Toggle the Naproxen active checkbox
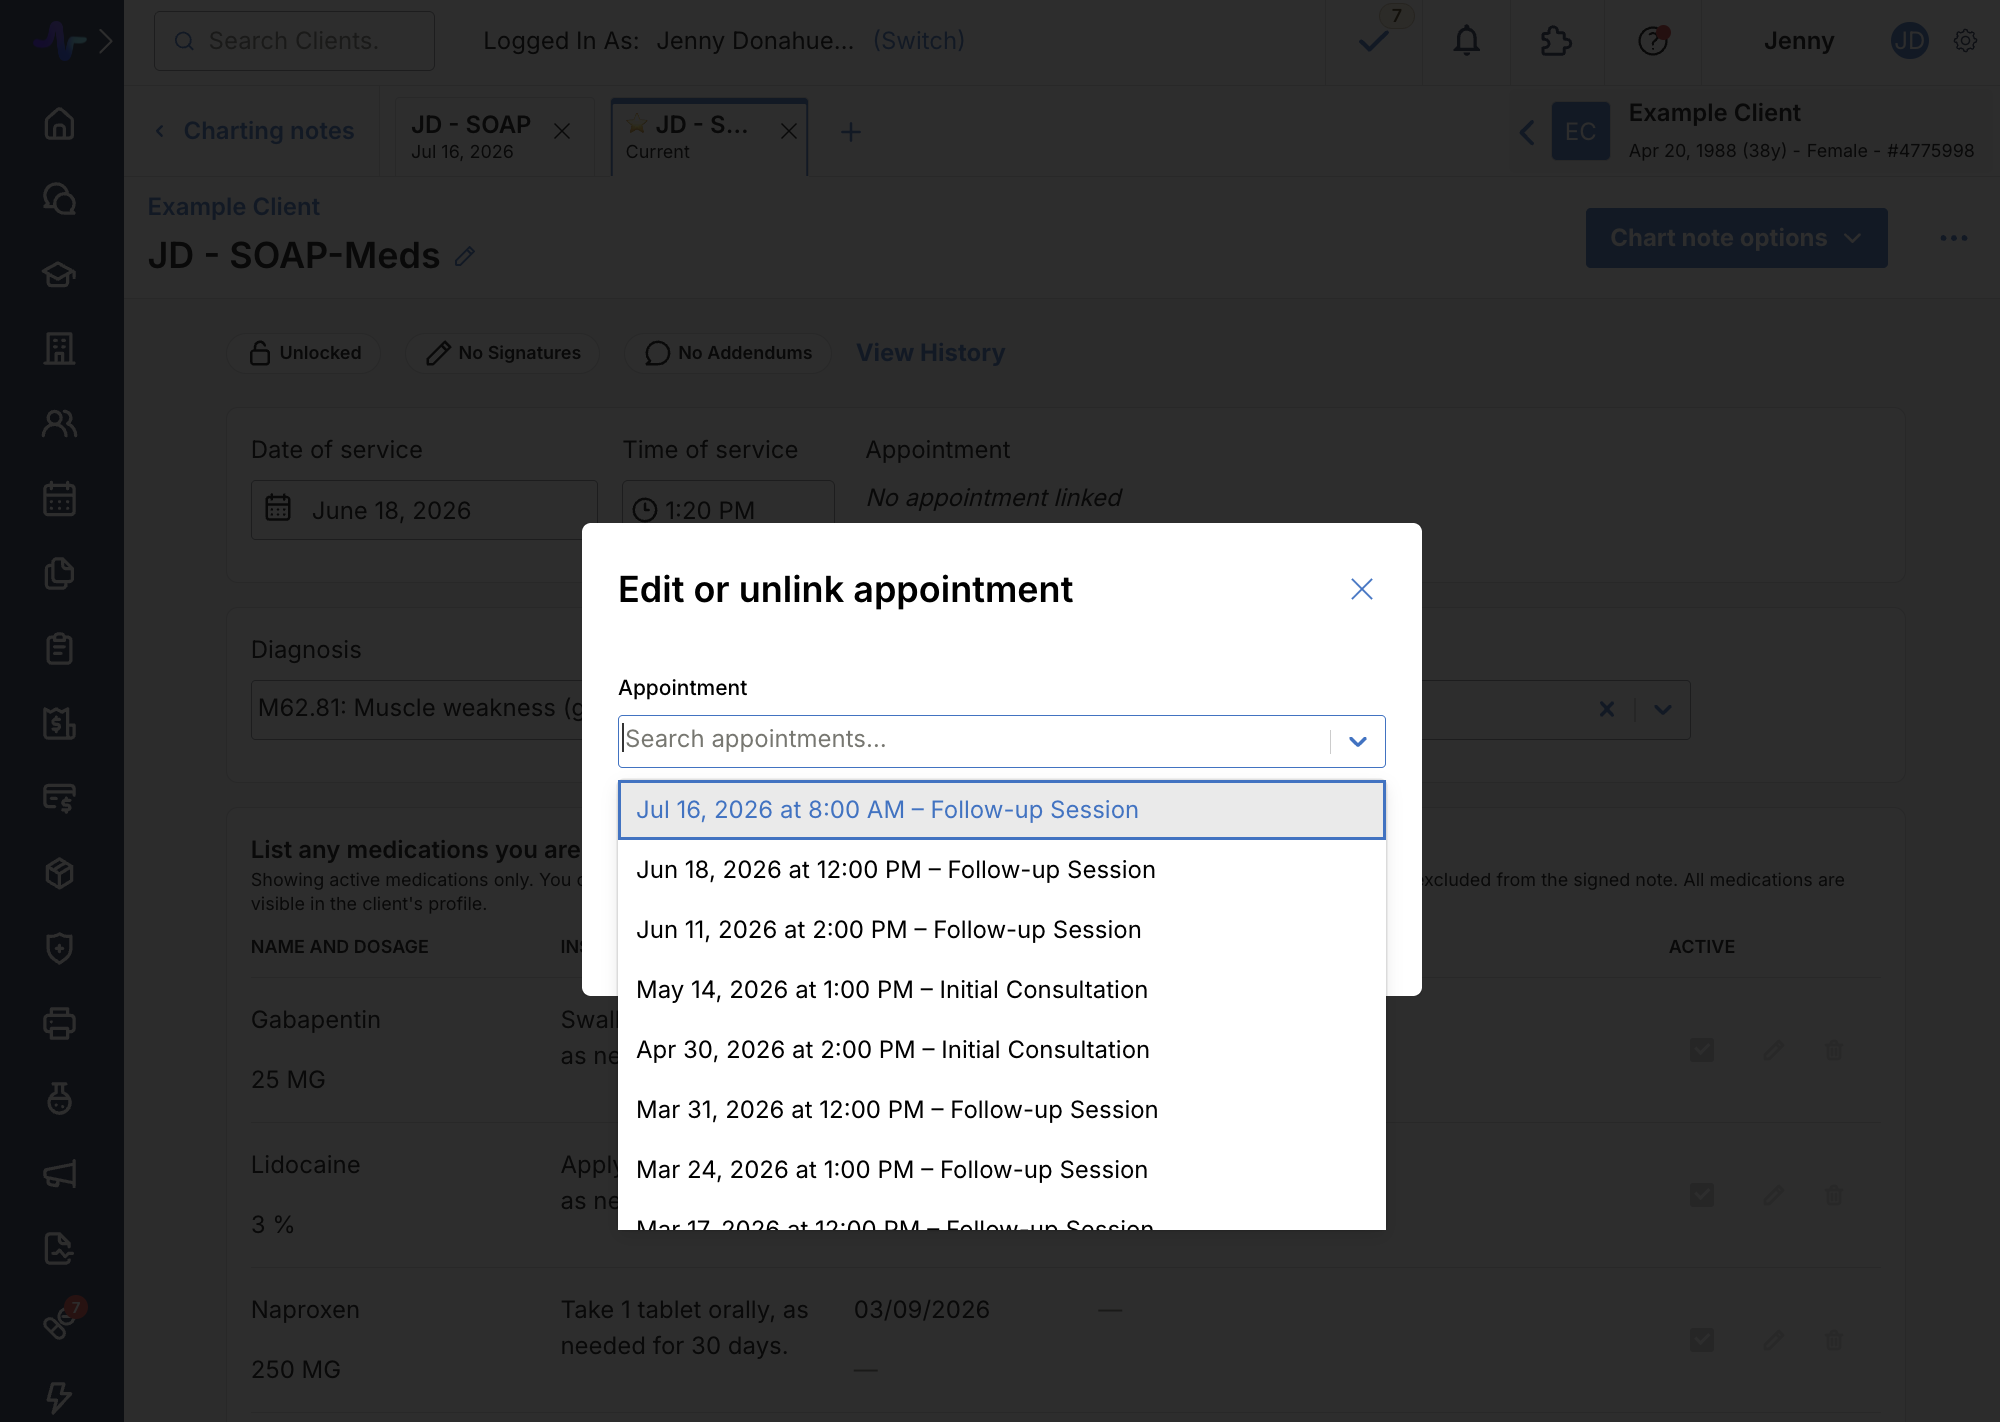The height and width of the screenshot is (1422, 2000). [x=1702, y=1340]
